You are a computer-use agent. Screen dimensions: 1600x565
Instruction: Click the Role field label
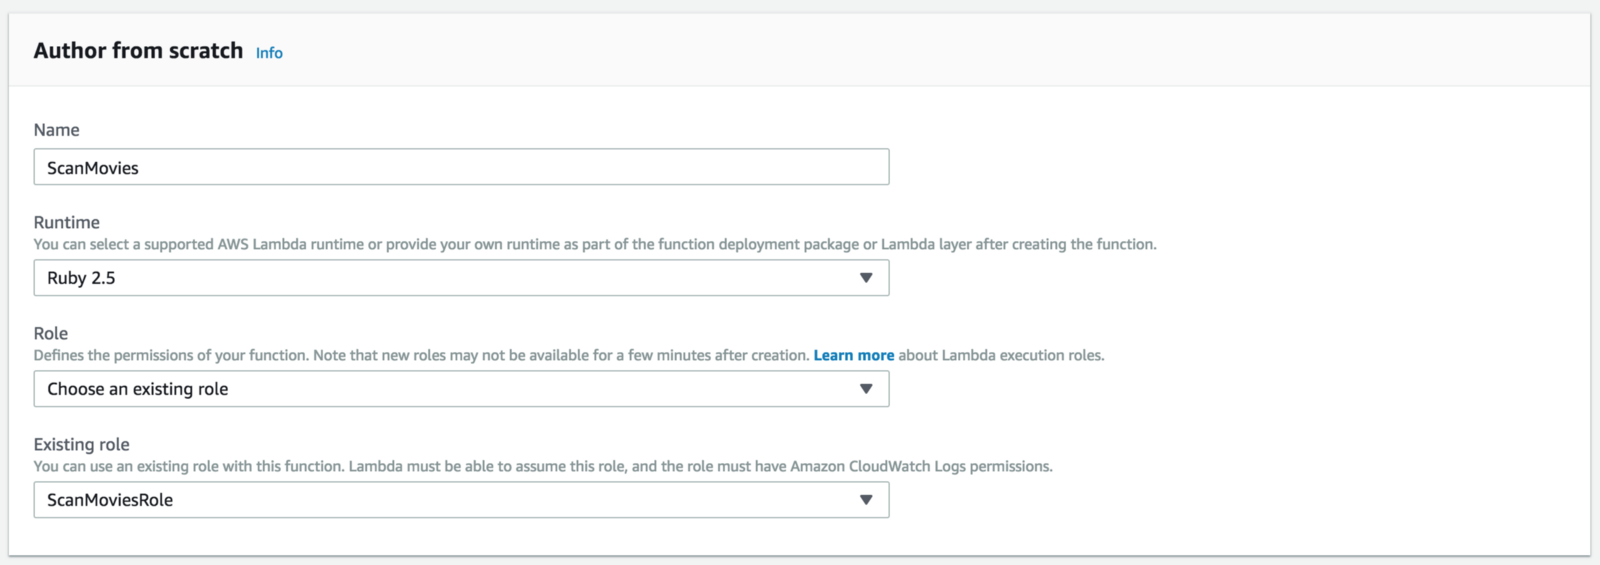click(x=51, y=333)
